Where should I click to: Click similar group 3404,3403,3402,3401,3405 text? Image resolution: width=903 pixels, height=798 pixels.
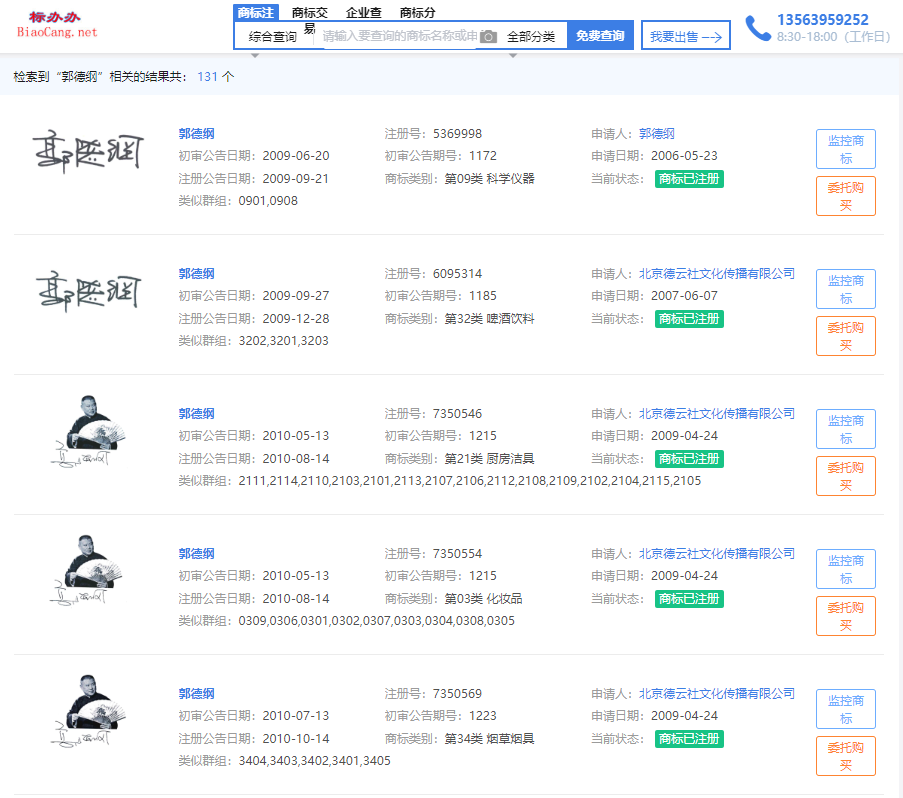[x=314, y=761]
